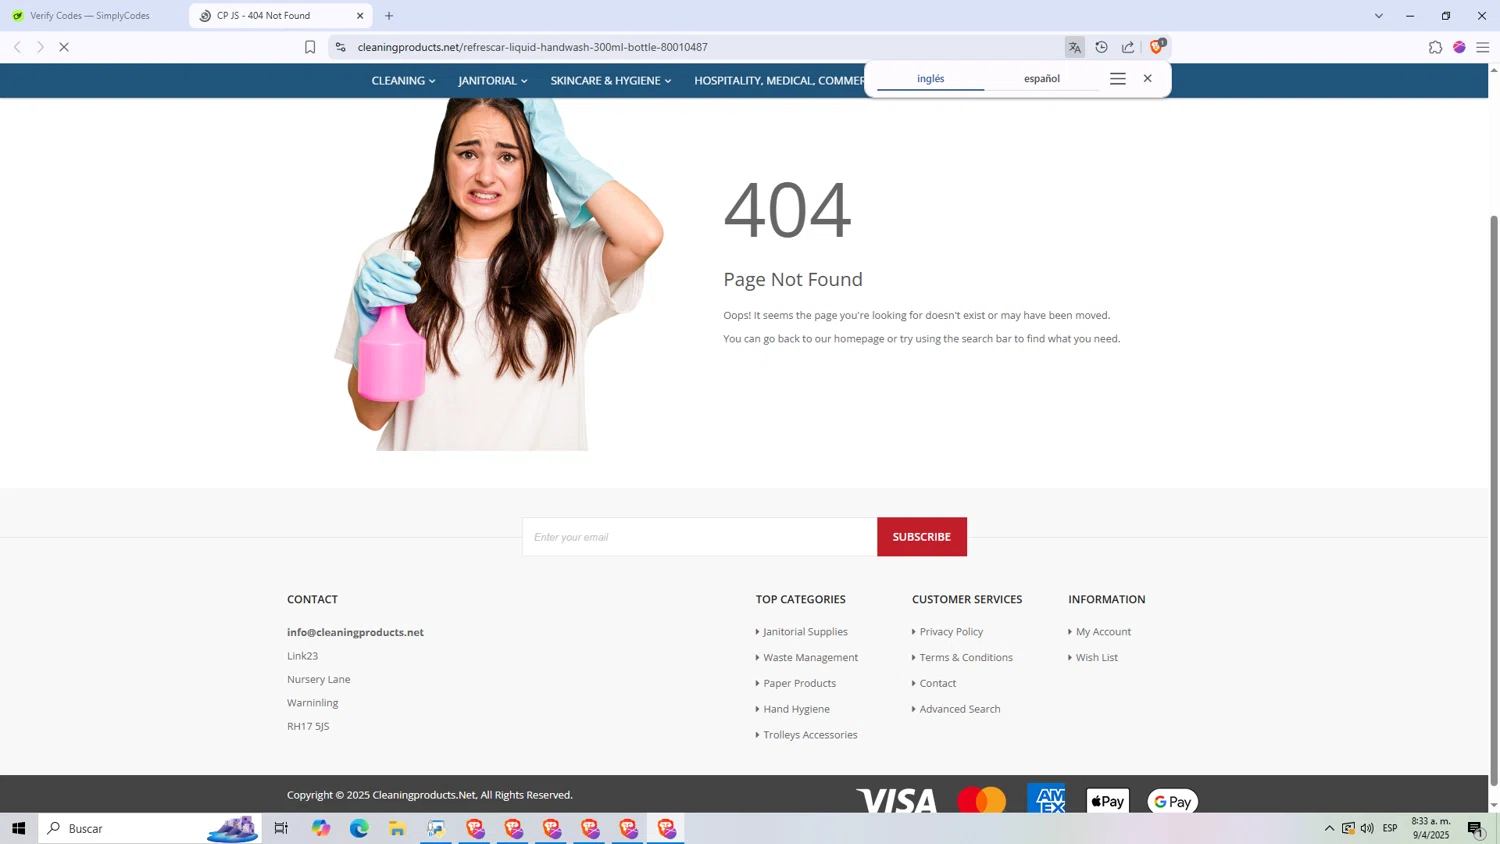Open the Janitorial Supplies link
The image size is (1500, 844).
click(x=805, y=632)
